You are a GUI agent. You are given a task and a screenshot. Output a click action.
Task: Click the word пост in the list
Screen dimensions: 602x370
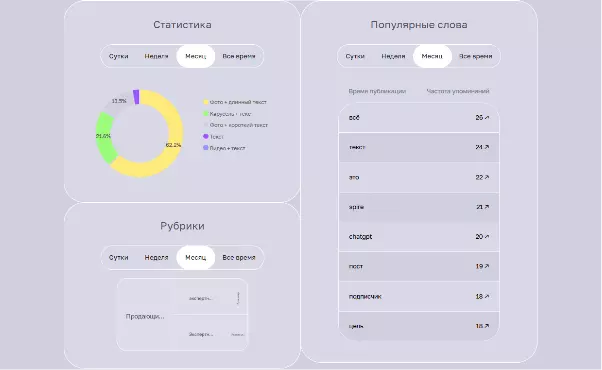[x=356, y=266]
